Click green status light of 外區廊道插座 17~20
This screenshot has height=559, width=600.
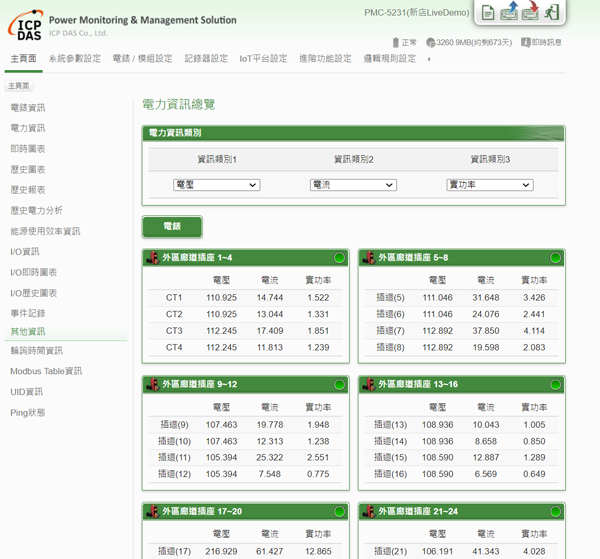point(339,512)
